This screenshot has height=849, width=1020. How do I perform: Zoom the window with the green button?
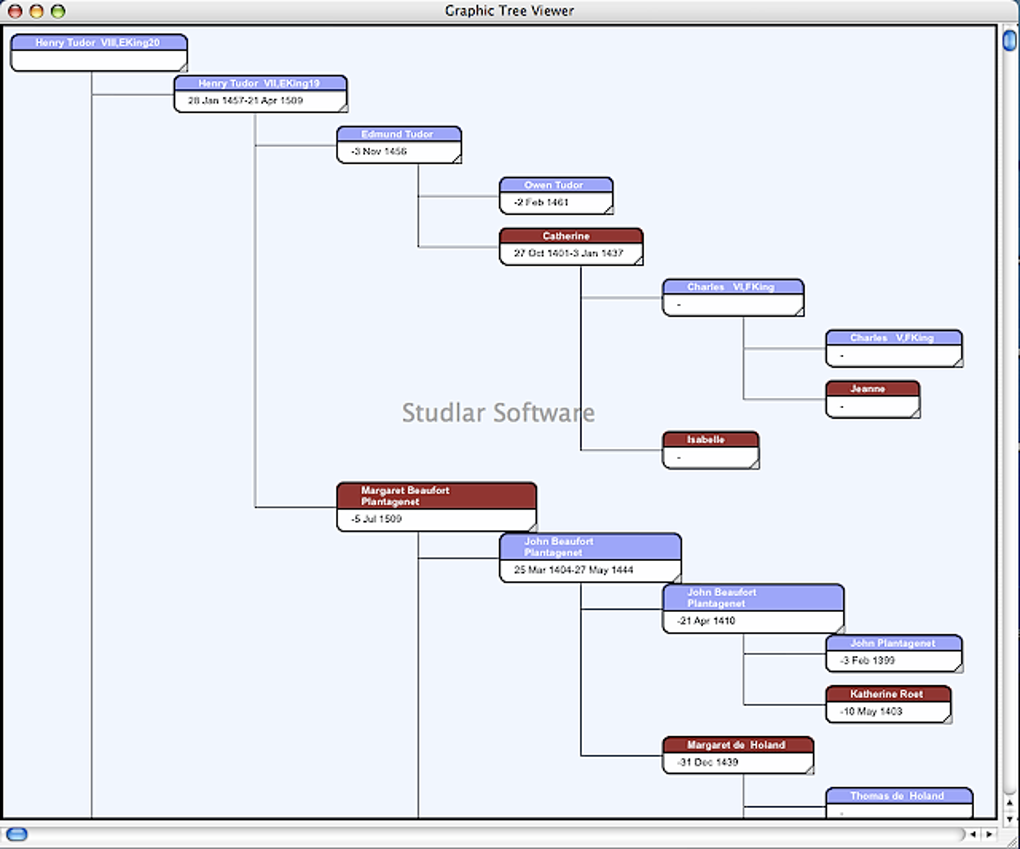[x=58, y=11]
